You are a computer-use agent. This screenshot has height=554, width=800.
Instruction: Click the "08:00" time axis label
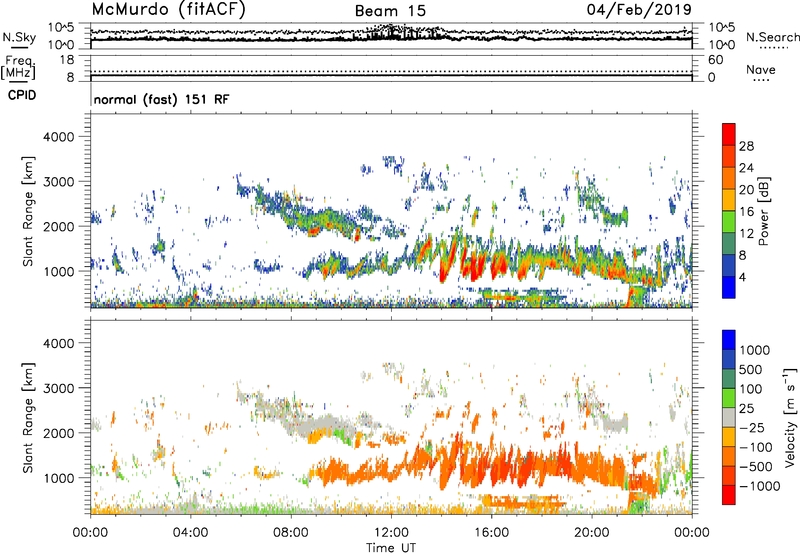(291, 533)
